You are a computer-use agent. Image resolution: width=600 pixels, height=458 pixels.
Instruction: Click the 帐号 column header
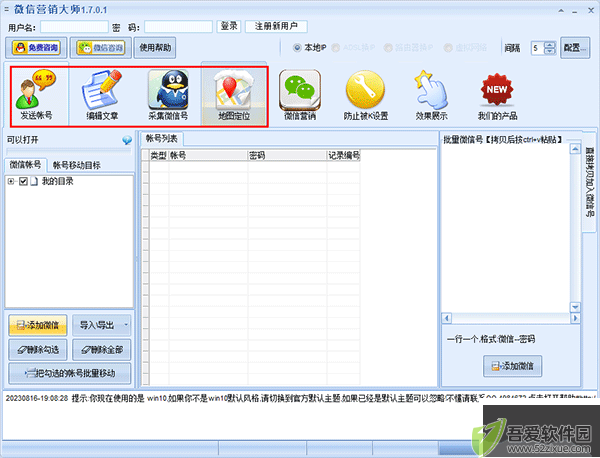208,155
